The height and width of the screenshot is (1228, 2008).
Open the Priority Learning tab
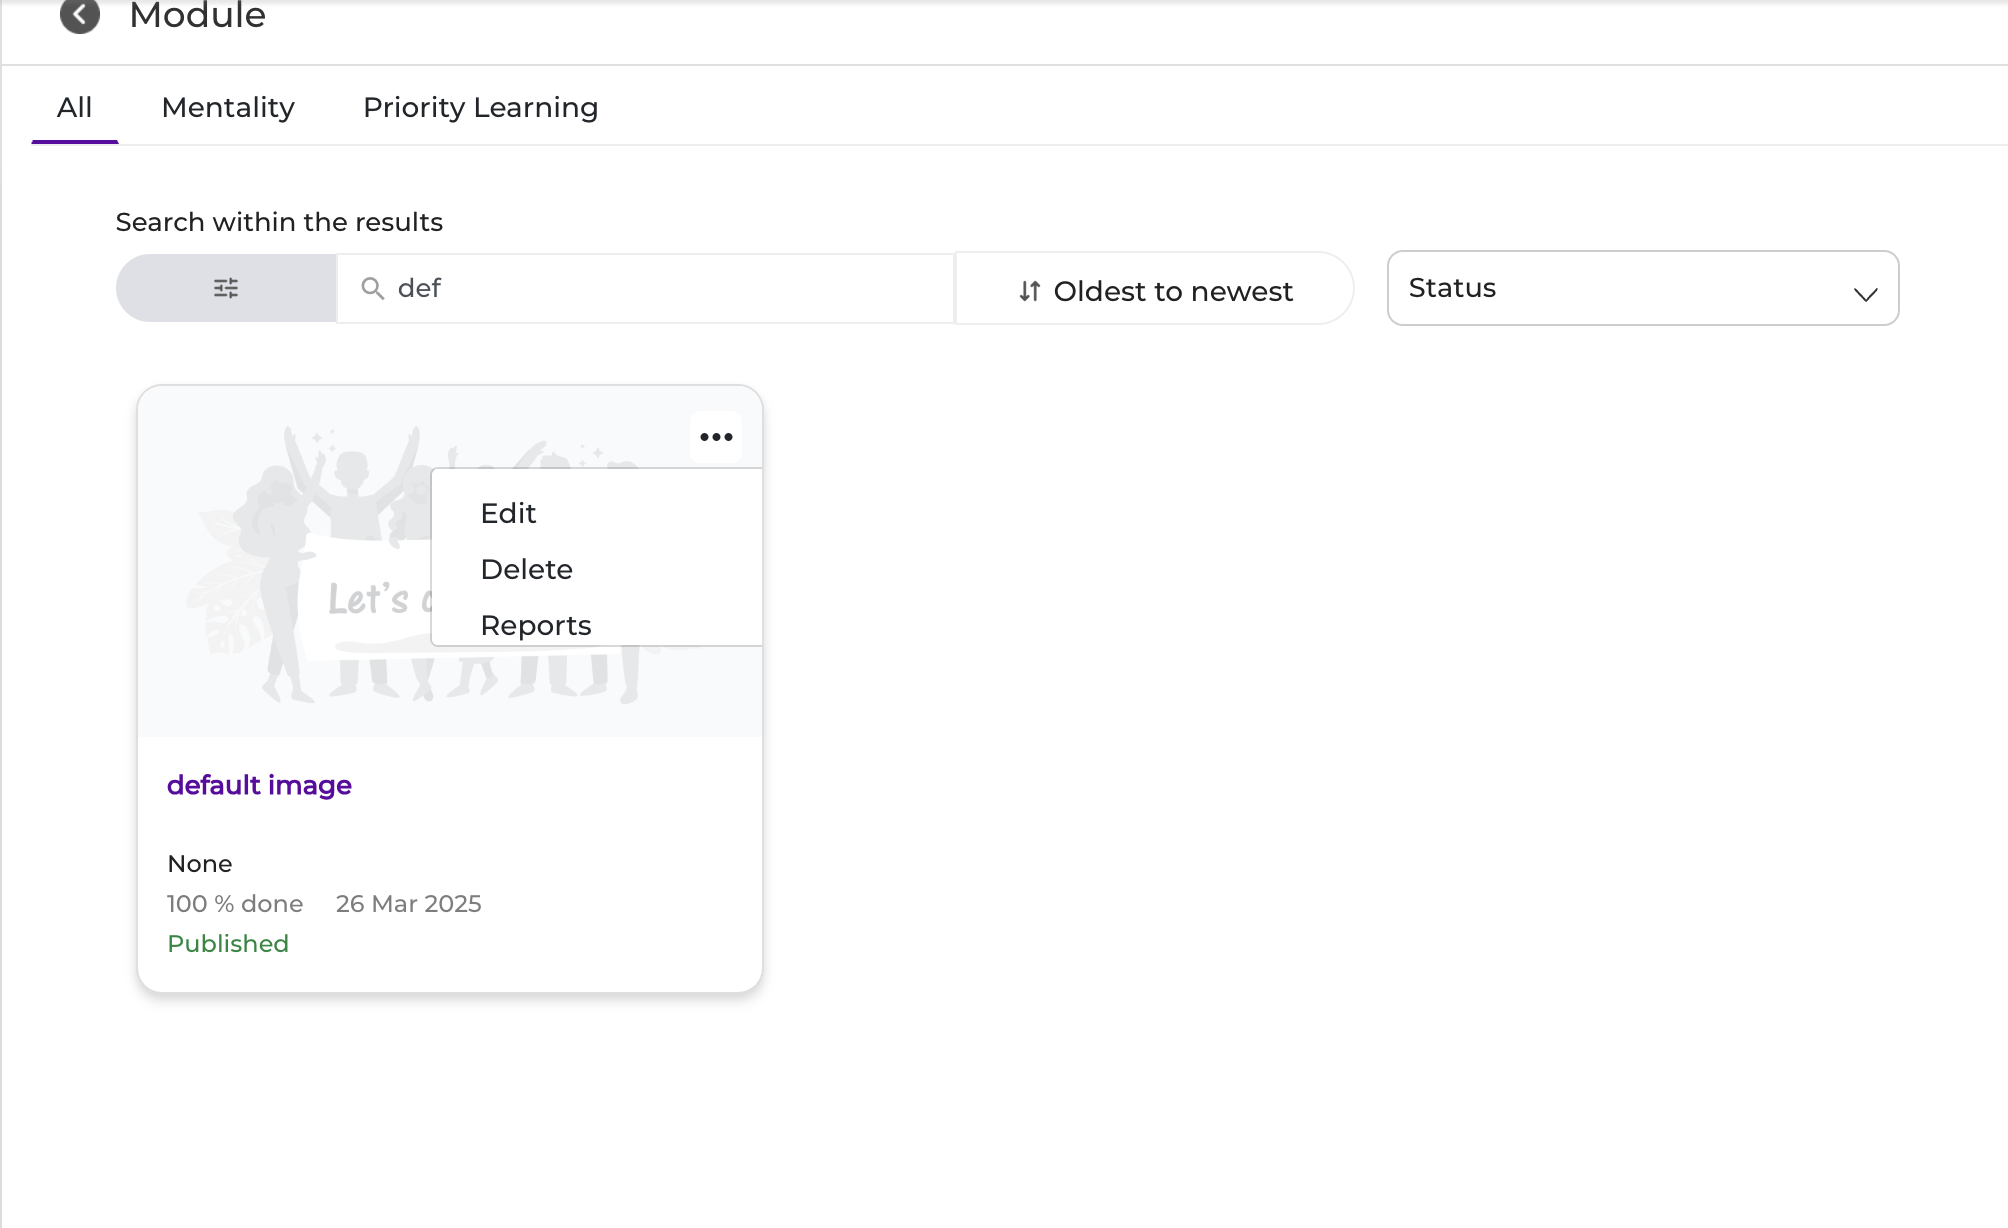click(480, 107)
